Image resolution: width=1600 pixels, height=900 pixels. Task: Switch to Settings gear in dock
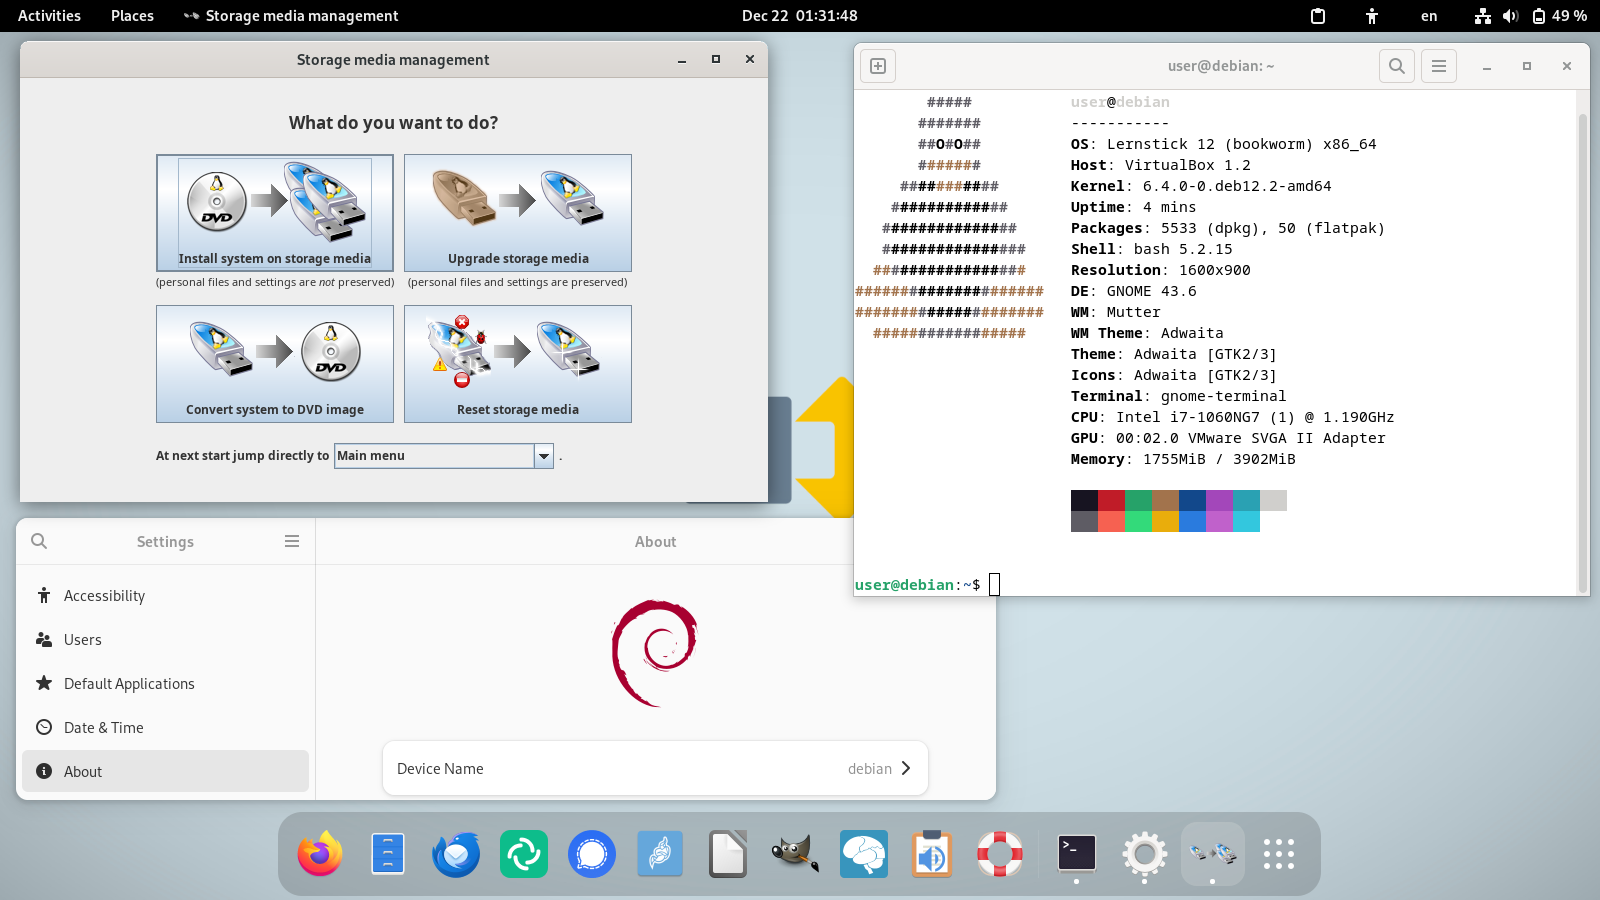coord(1145,854)
